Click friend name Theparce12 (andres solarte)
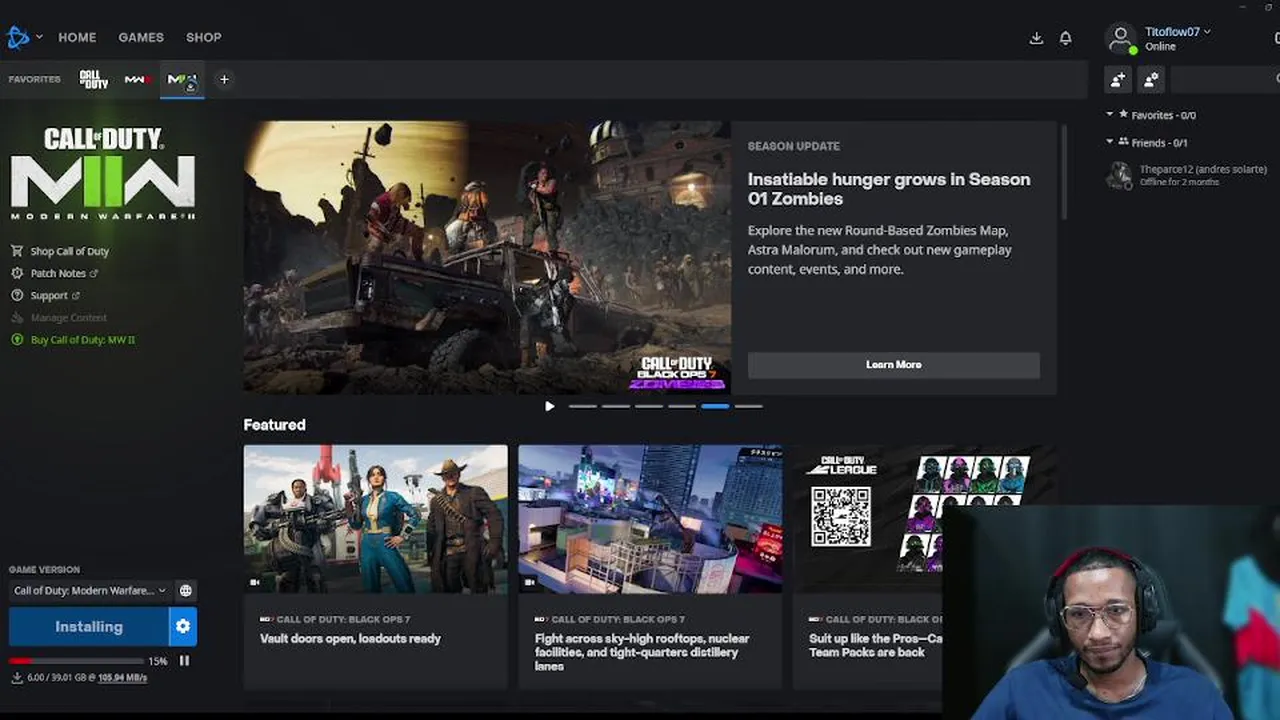This screenshot has width=1280, height=720. (x=1203, y=169)
